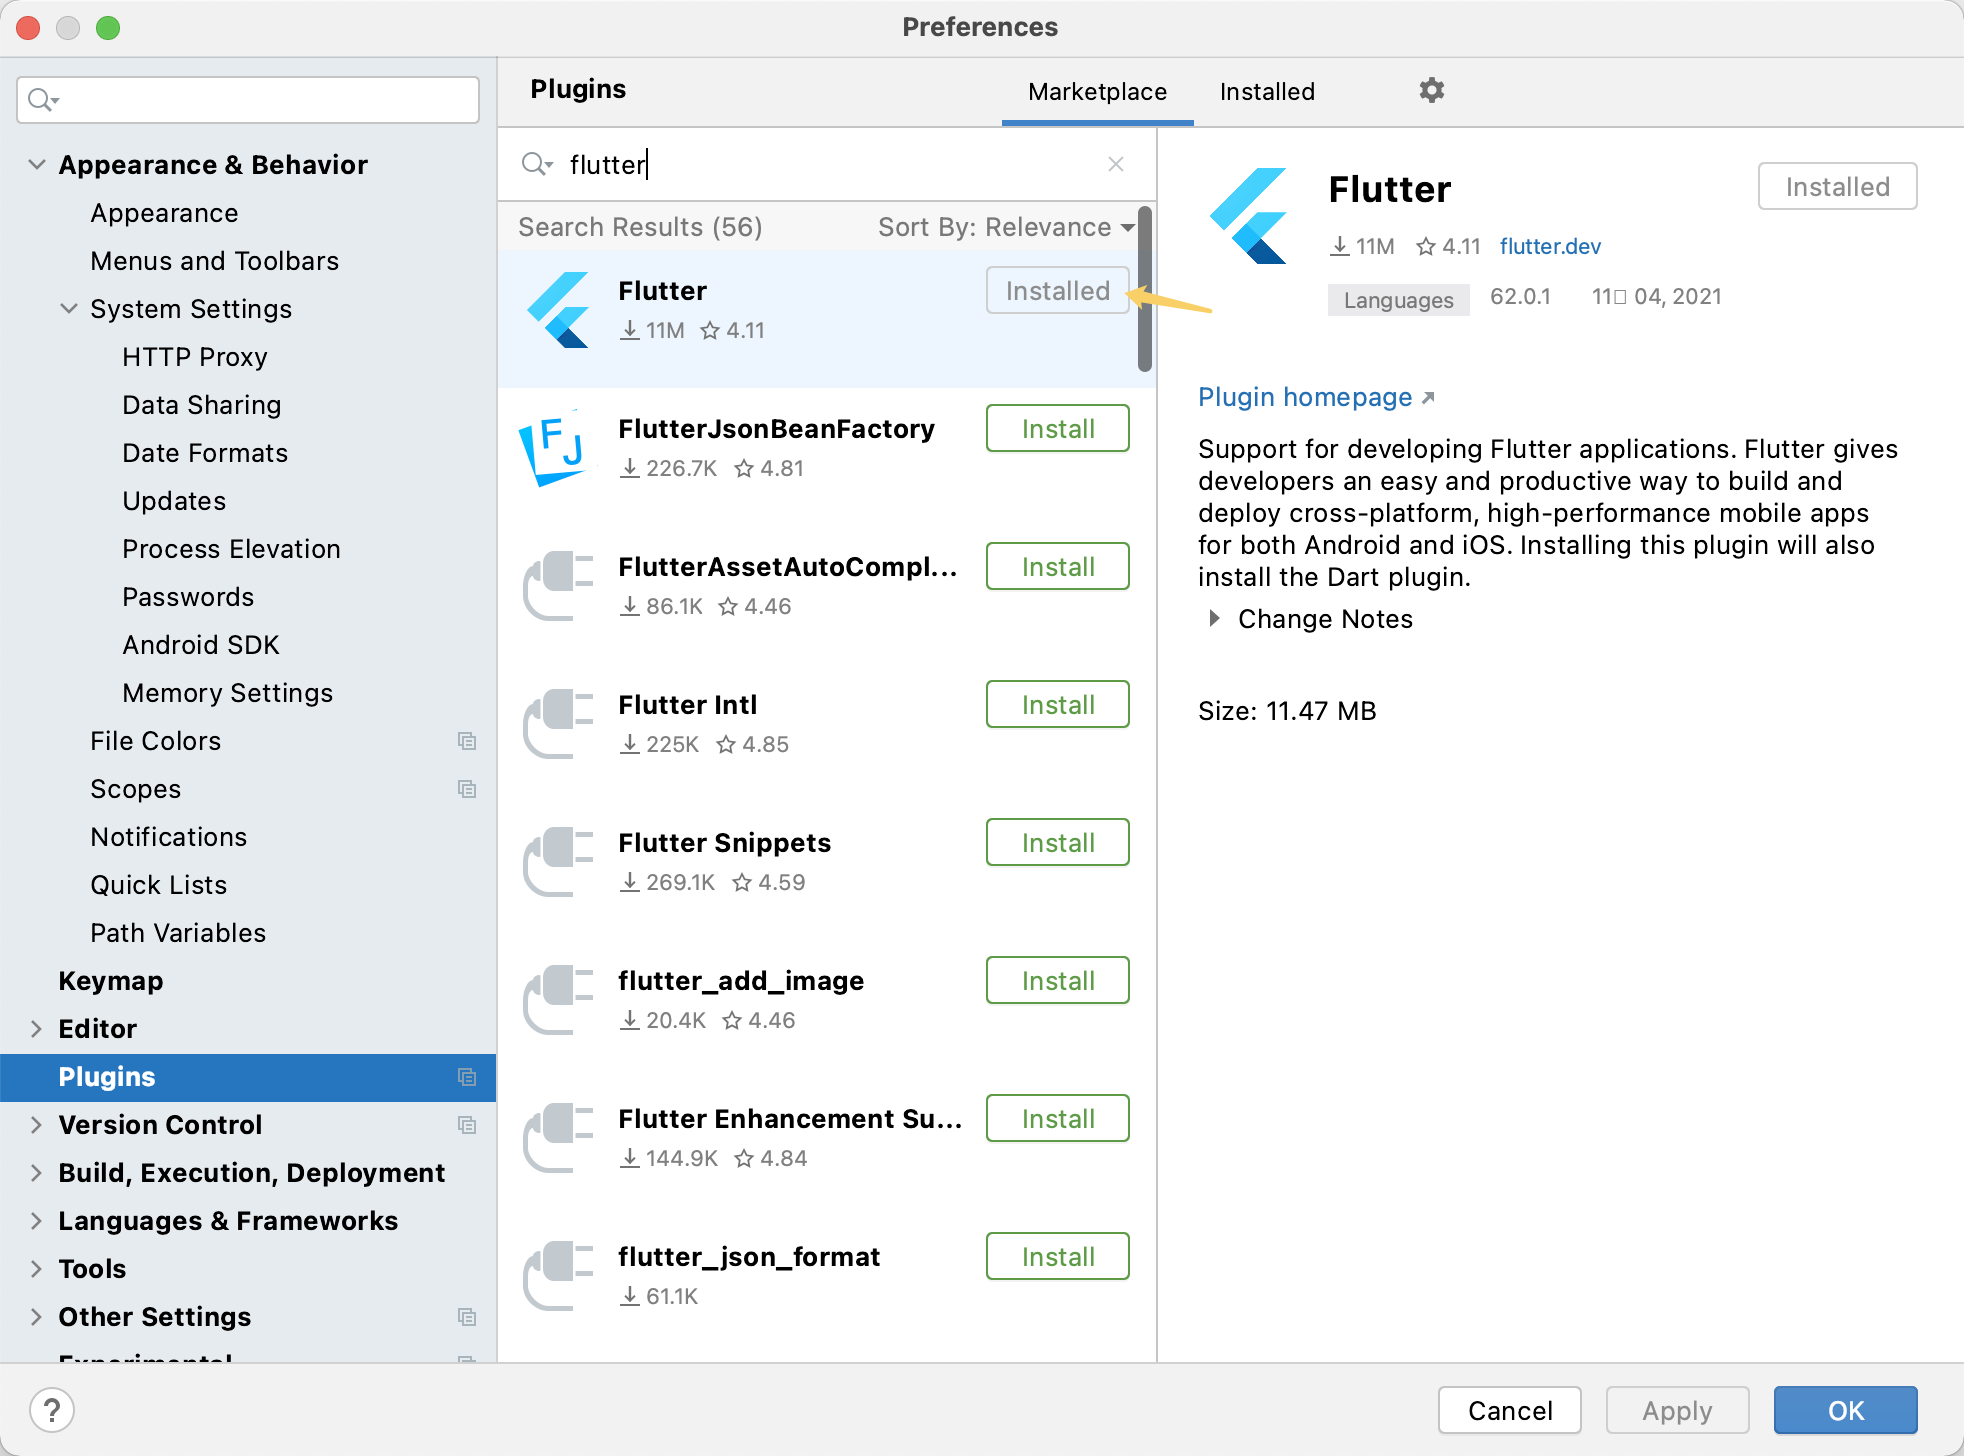The image size is (1964, 1456).
Task: Open the Sort By Relevance dropdown
Action: point(1005,227)
